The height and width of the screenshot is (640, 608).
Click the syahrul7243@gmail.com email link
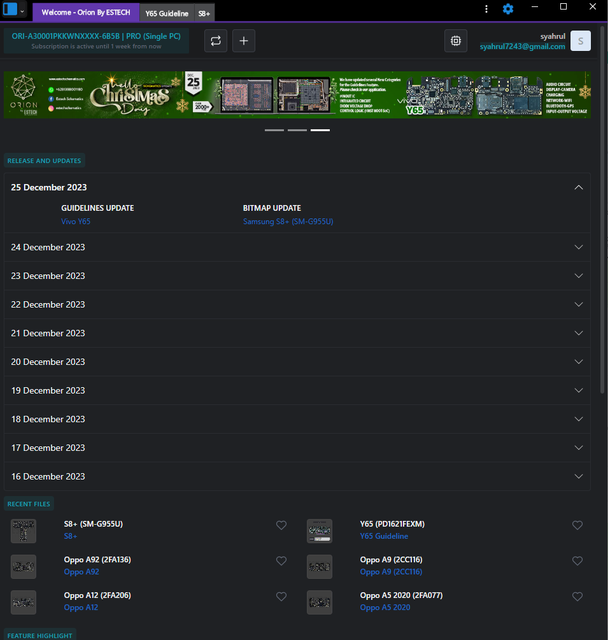point(522,47)
